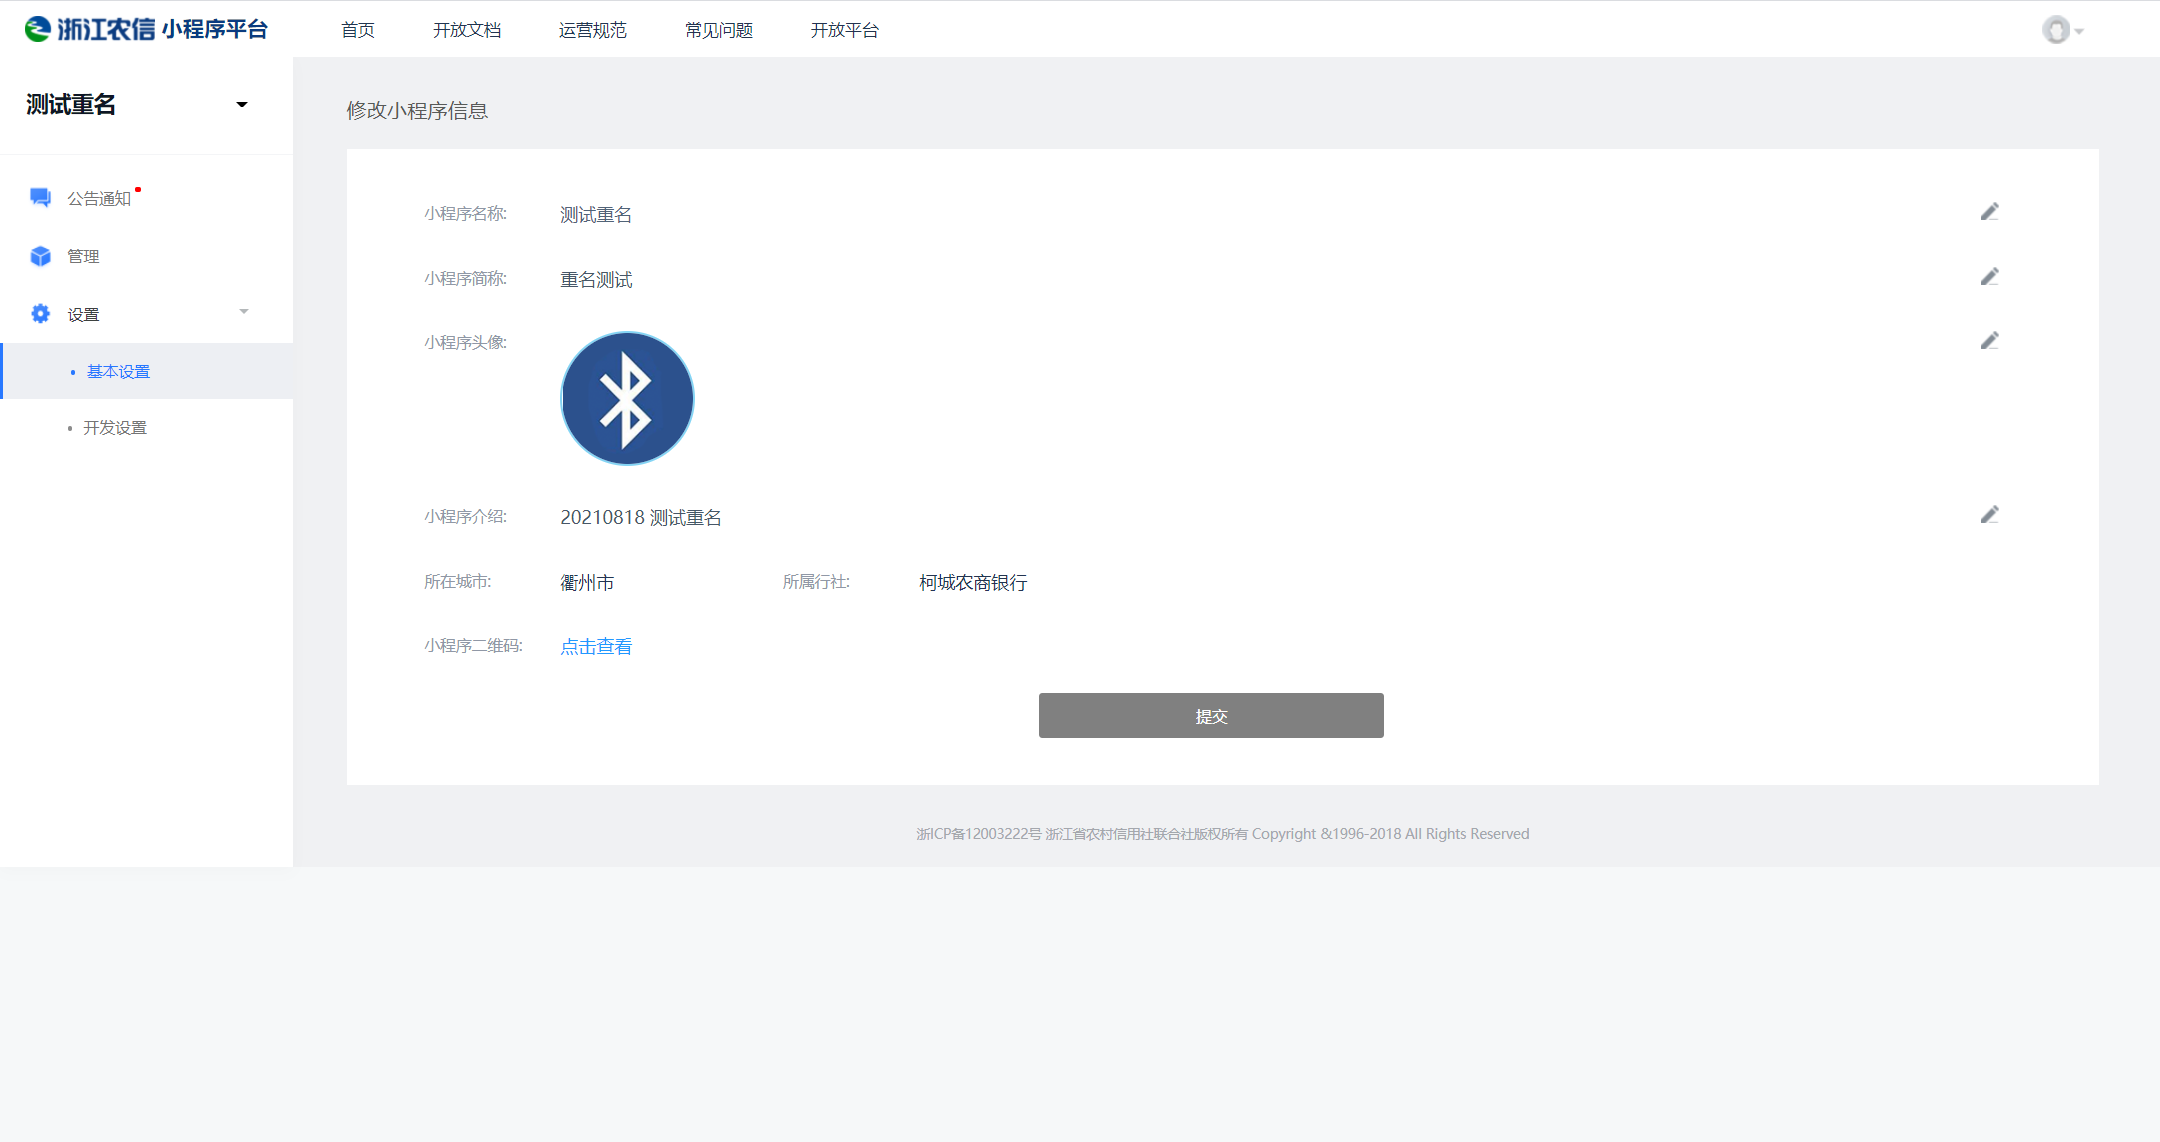Image resolution: width=2160 pixels, height=1142 pixels.
Task: Expand the 测试重名 app selector dropdown
Action: pos(241,105)
